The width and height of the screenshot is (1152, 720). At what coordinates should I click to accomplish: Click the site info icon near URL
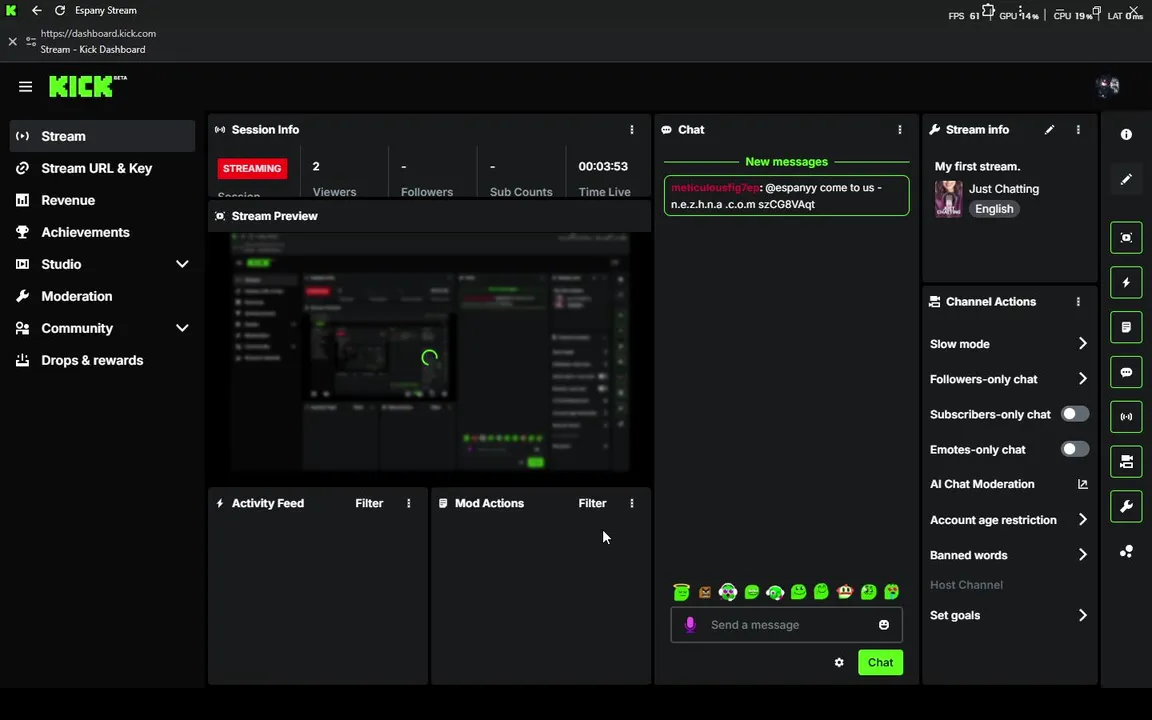pos(31,42)
